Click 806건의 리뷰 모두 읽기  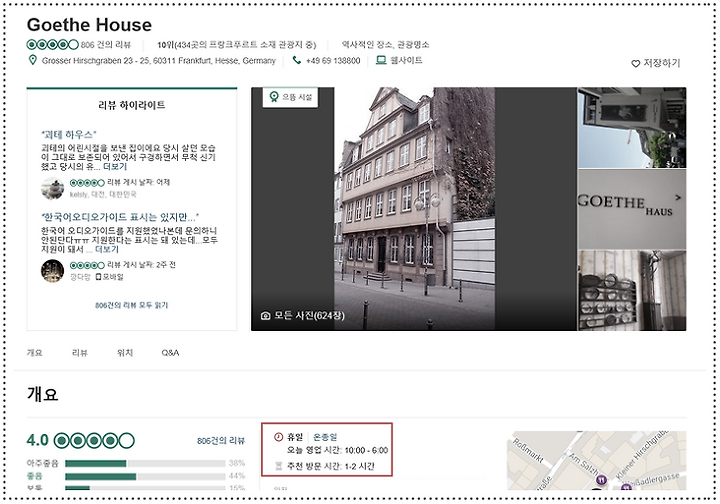(x=132, y=305)
